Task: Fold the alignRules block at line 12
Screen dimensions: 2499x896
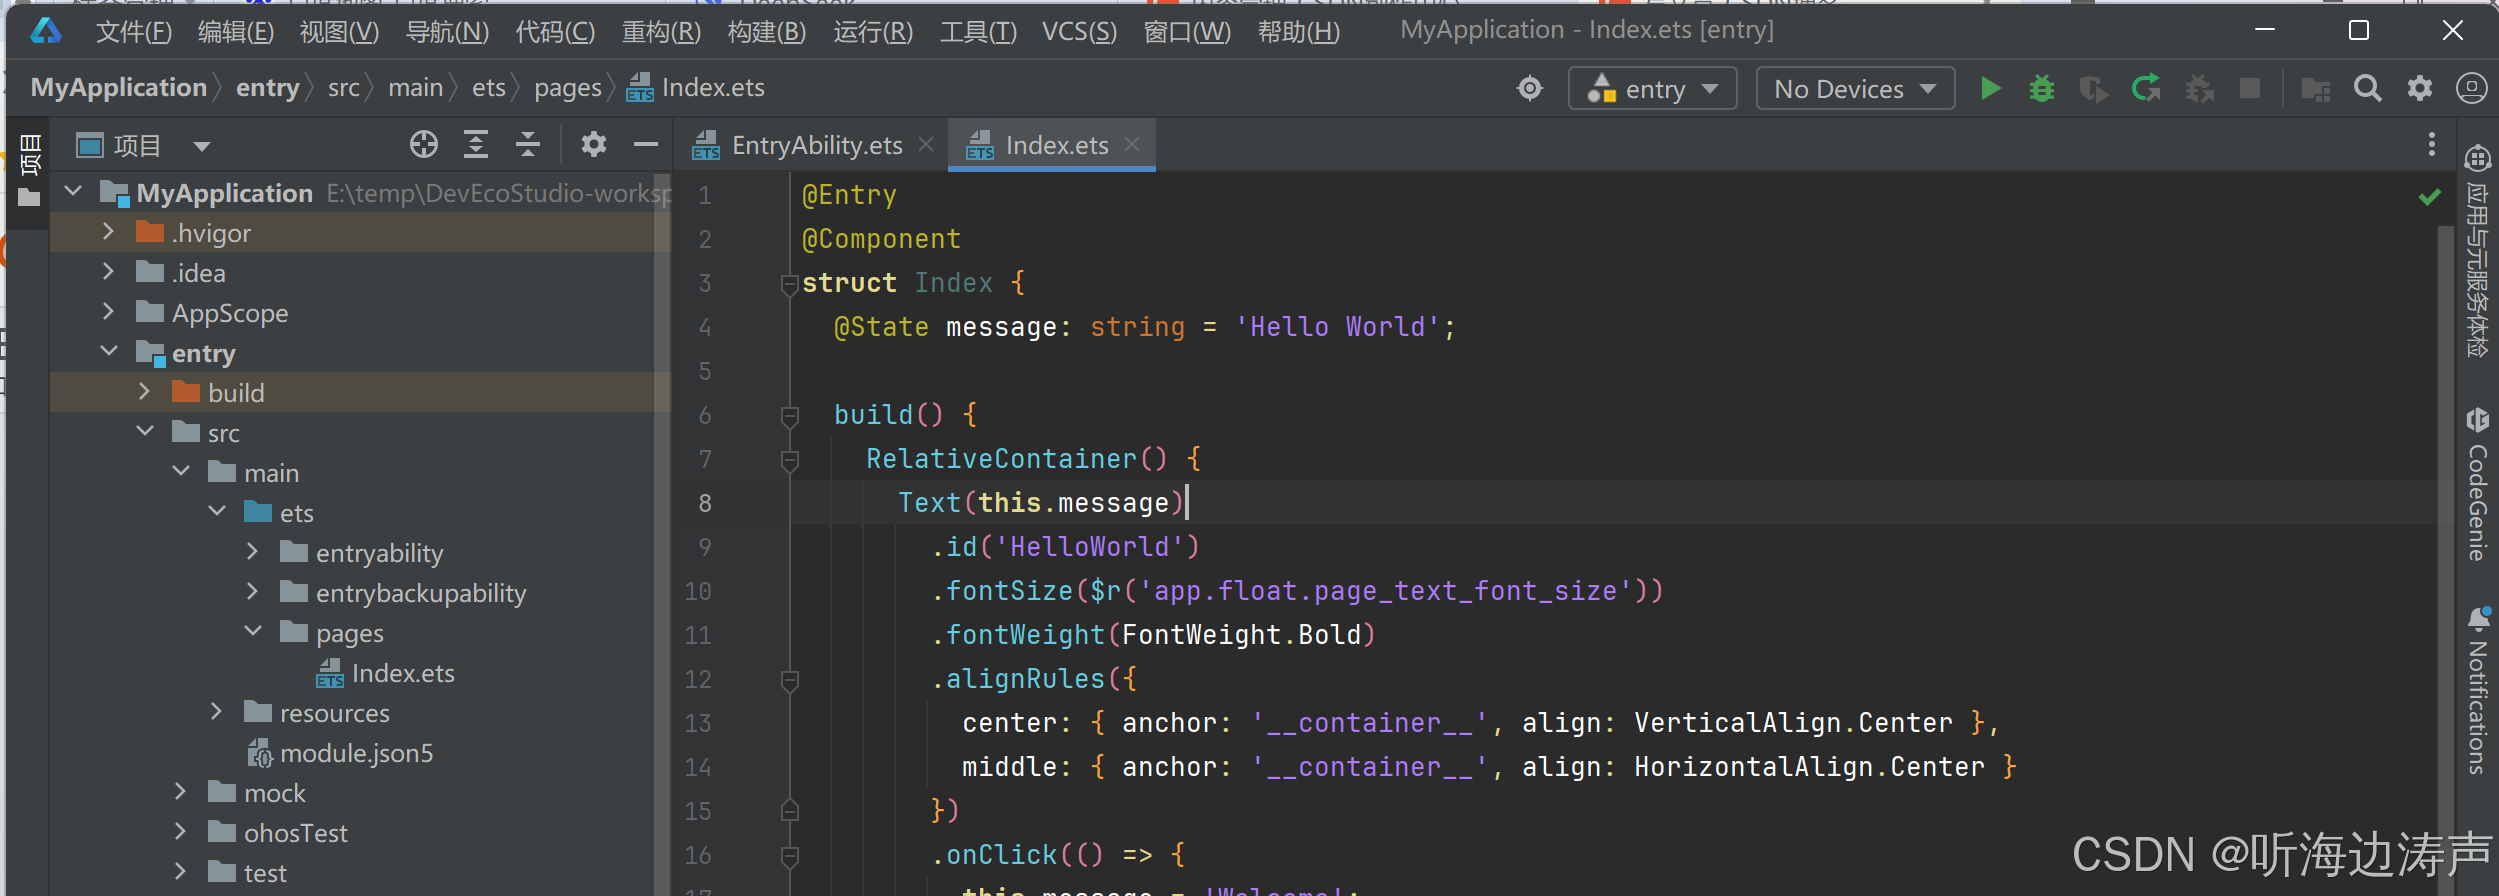Action: tap(789, 680)
